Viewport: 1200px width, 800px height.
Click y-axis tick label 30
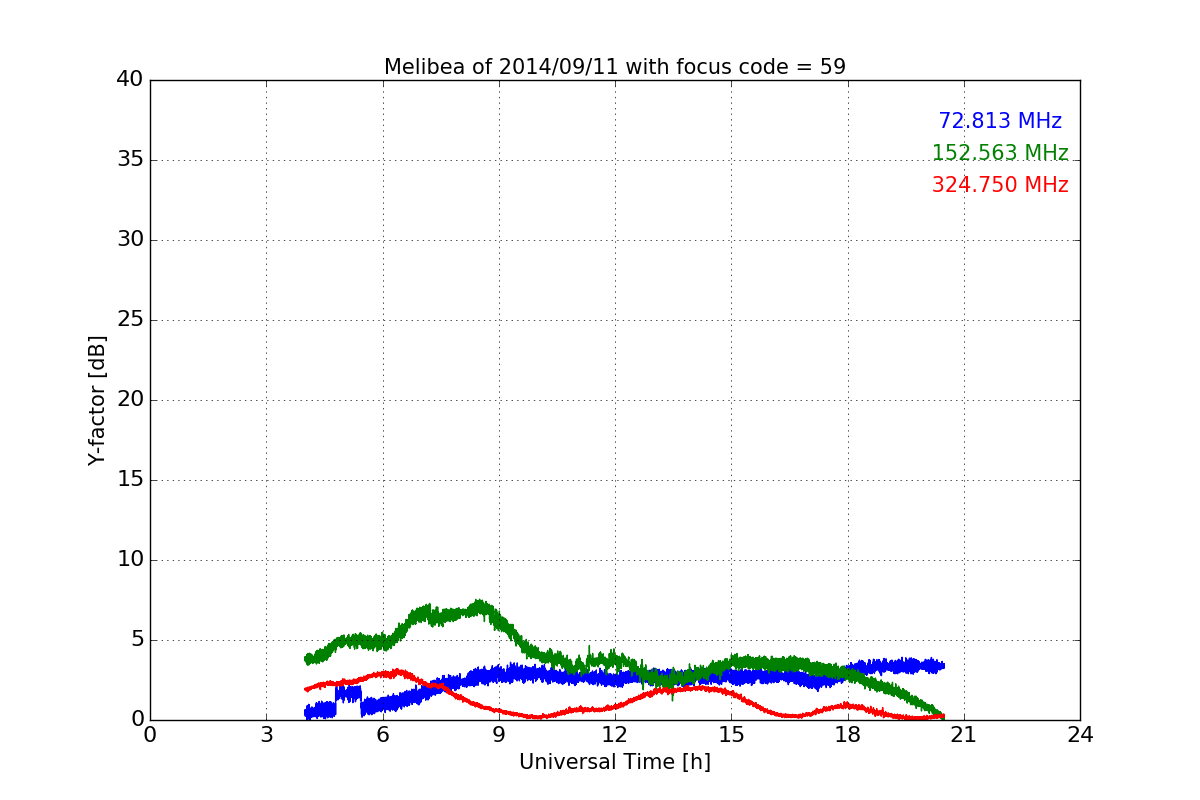130,240
